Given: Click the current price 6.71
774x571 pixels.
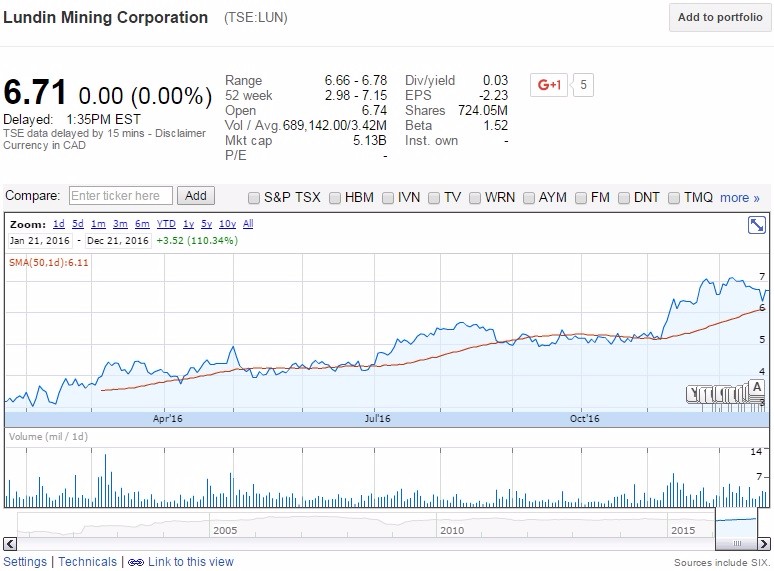Looking at the screenshot, I should [35, 92].
